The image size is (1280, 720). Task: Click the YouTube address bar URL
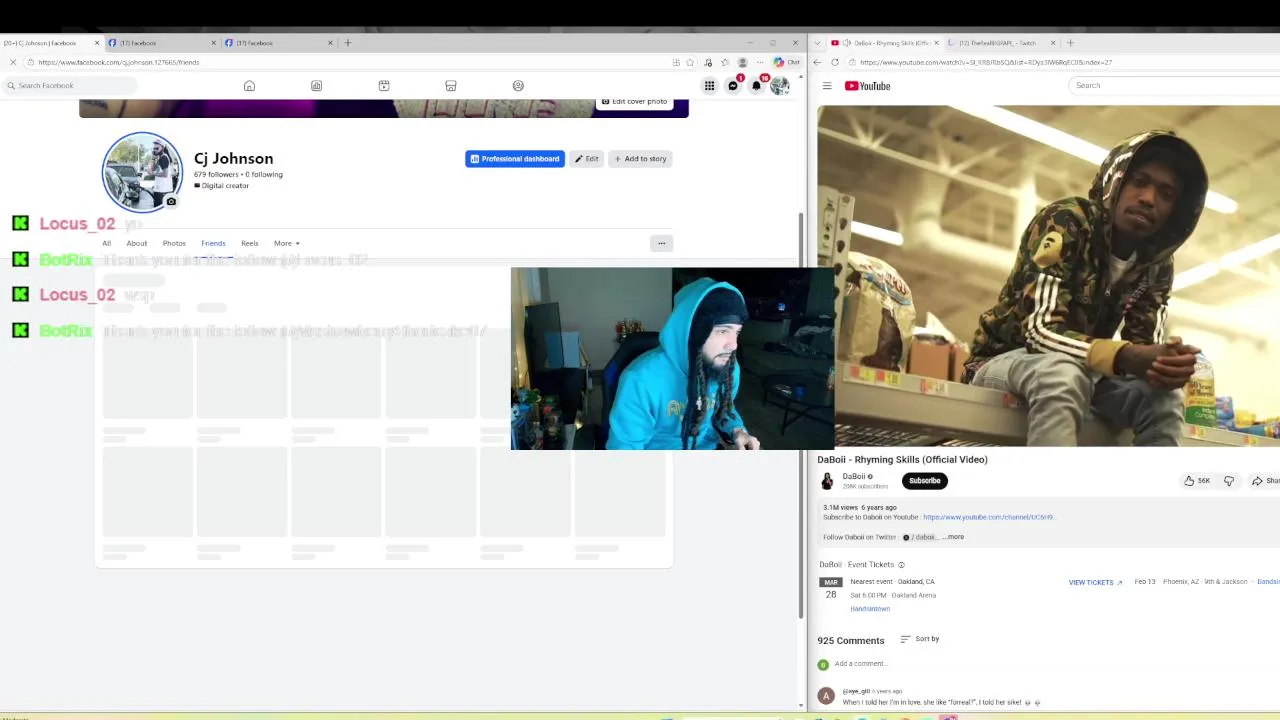[x=985, y=62]
